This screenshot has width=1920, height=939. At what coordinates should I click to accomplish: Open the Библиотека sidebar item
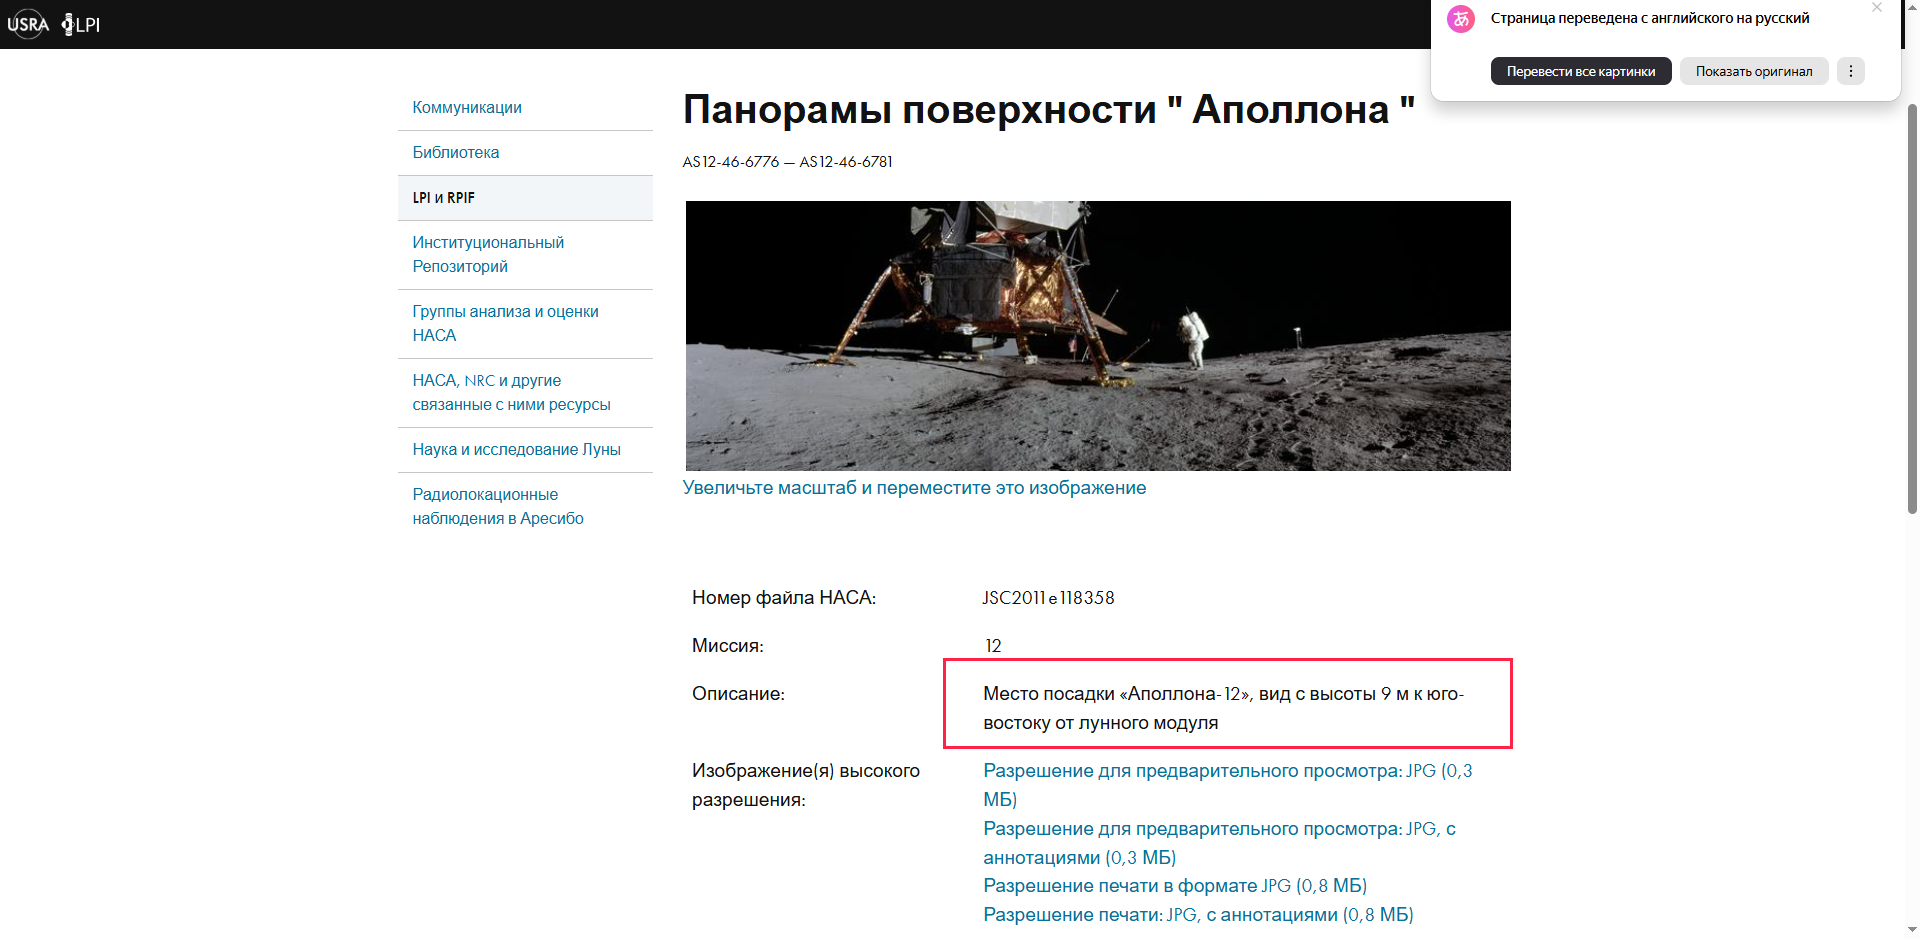(x=456, y=153)
